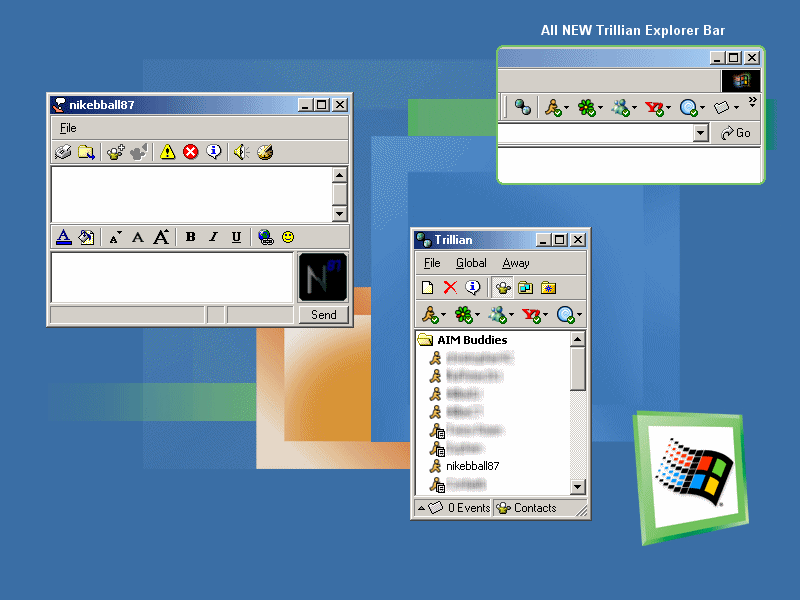Toggle sound with speaker icon in chat window
Image resolution: width=800 pixels, height=600 pixels.
[241, 152]
